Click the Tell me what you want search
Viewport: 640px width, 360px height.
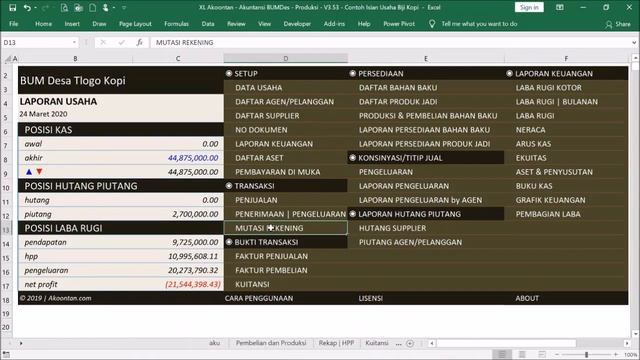pyautogui.click(x=479, y=24)
